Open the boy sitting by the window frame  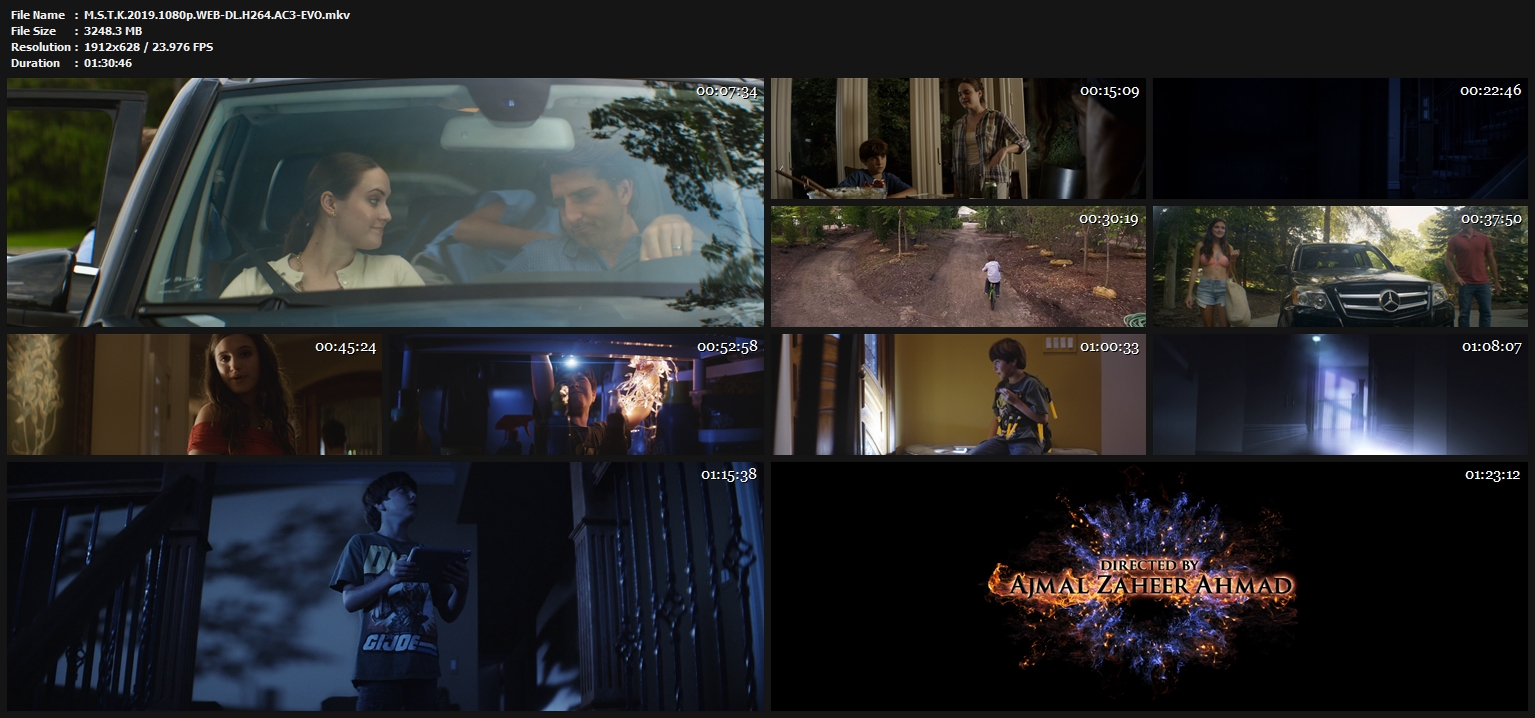958,395
